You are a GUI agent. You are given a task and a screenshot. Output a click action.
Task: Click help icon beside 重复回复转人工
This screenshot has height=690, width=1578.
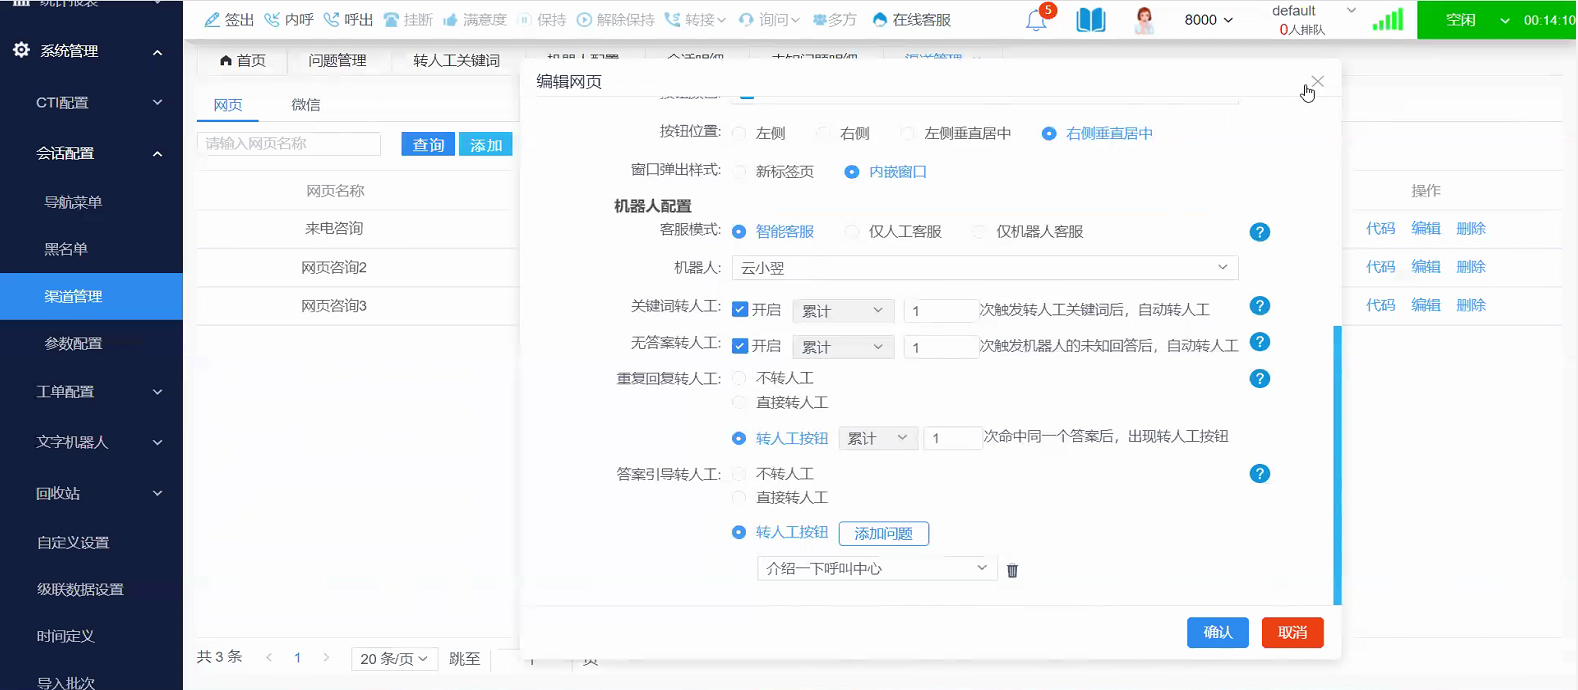coord(1260,379)
